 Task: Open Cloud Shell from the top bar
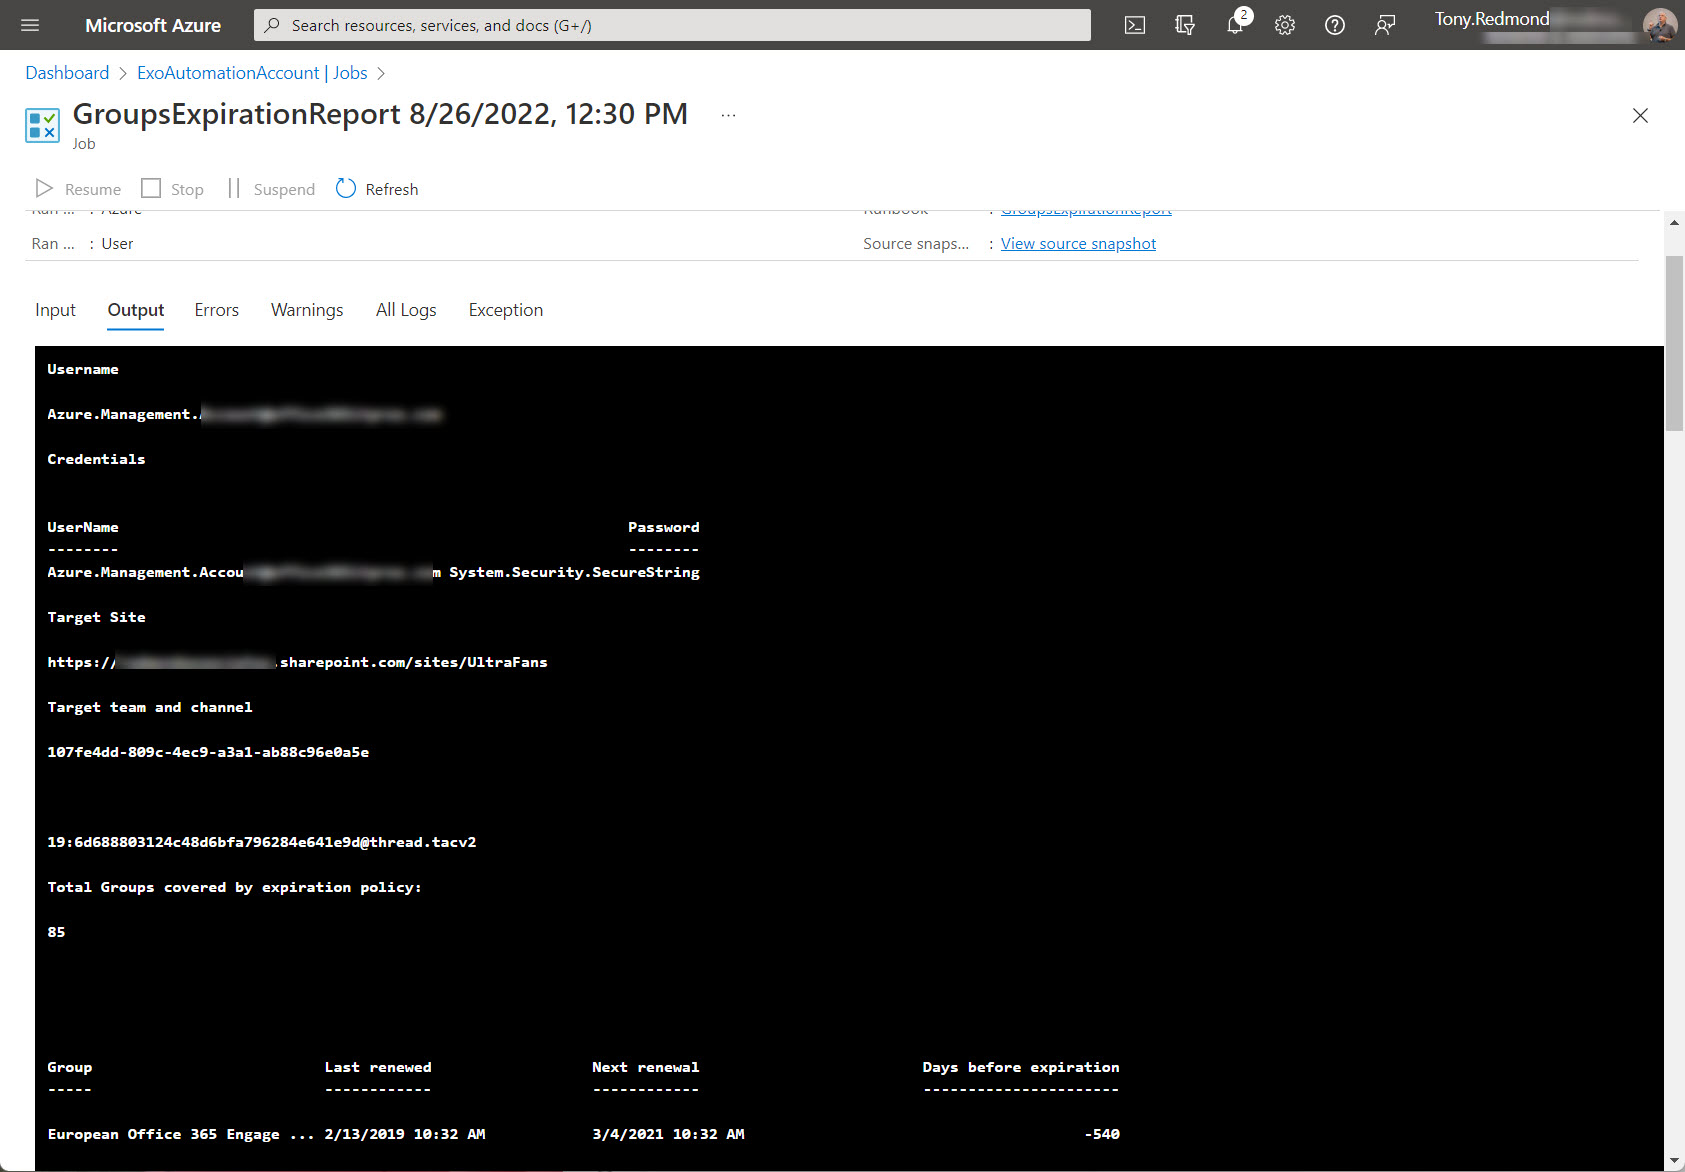pyautogui.click(x=1135, y=25)
